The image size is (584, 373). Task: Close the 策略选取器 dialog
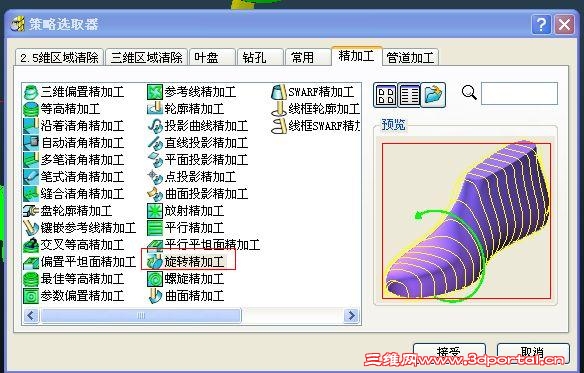click(565, 25)
